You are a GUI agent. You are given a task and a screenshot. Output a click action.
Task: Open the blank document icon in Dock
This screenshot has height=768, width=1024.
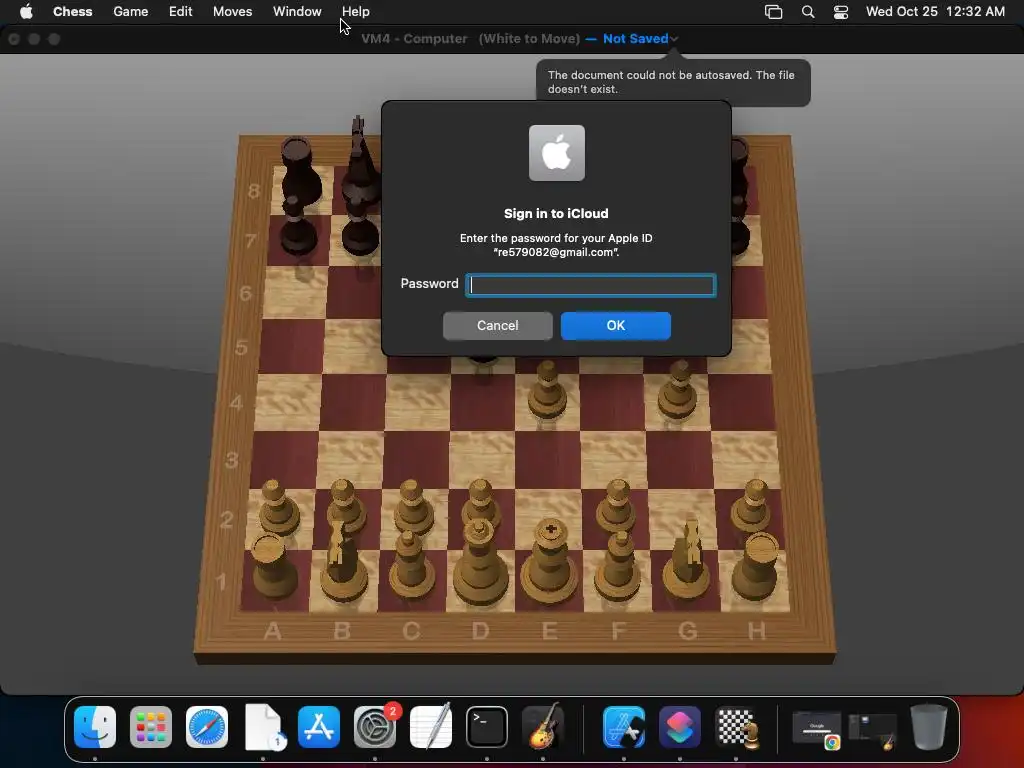(x=264, y=727)
